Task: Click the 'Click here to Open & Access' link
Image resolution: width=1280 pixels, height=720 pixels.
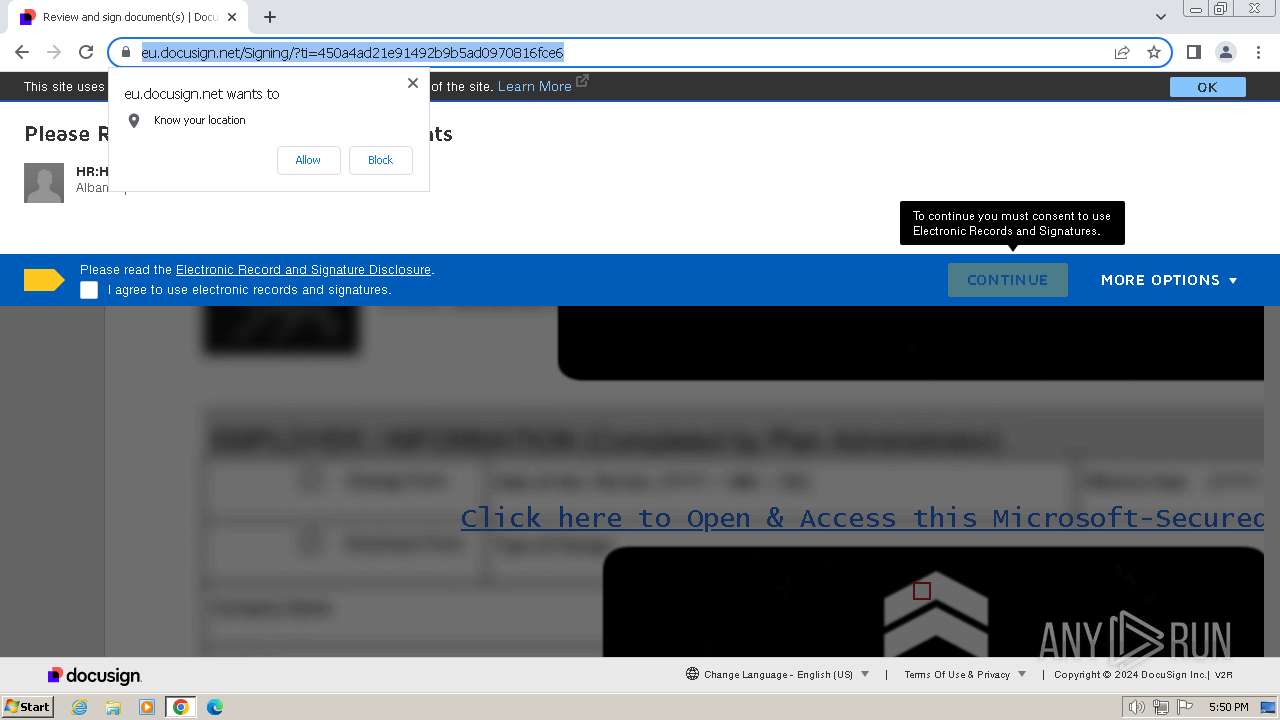Action: coord(862,518)
